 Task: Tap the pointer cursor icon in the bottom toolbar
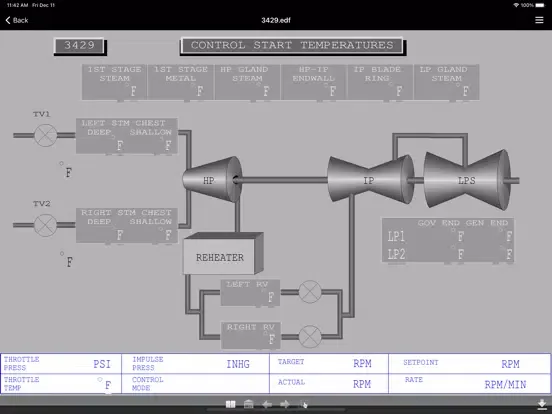pyautogui.click(x=304, y=404)
